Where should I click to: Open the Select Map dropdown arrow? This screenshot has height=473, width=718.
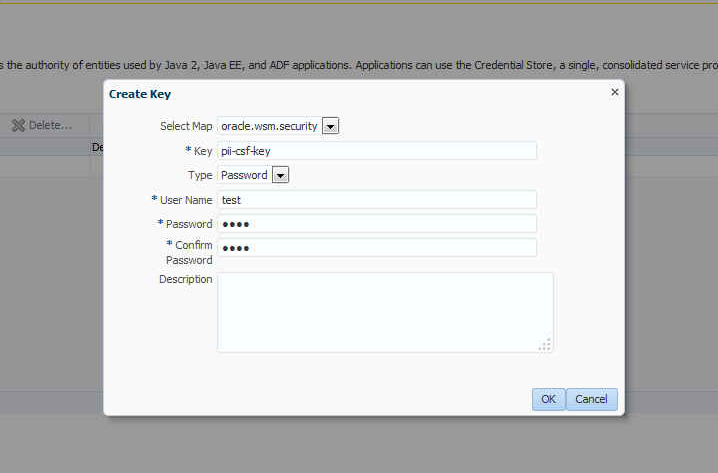[x=331, y=126]
